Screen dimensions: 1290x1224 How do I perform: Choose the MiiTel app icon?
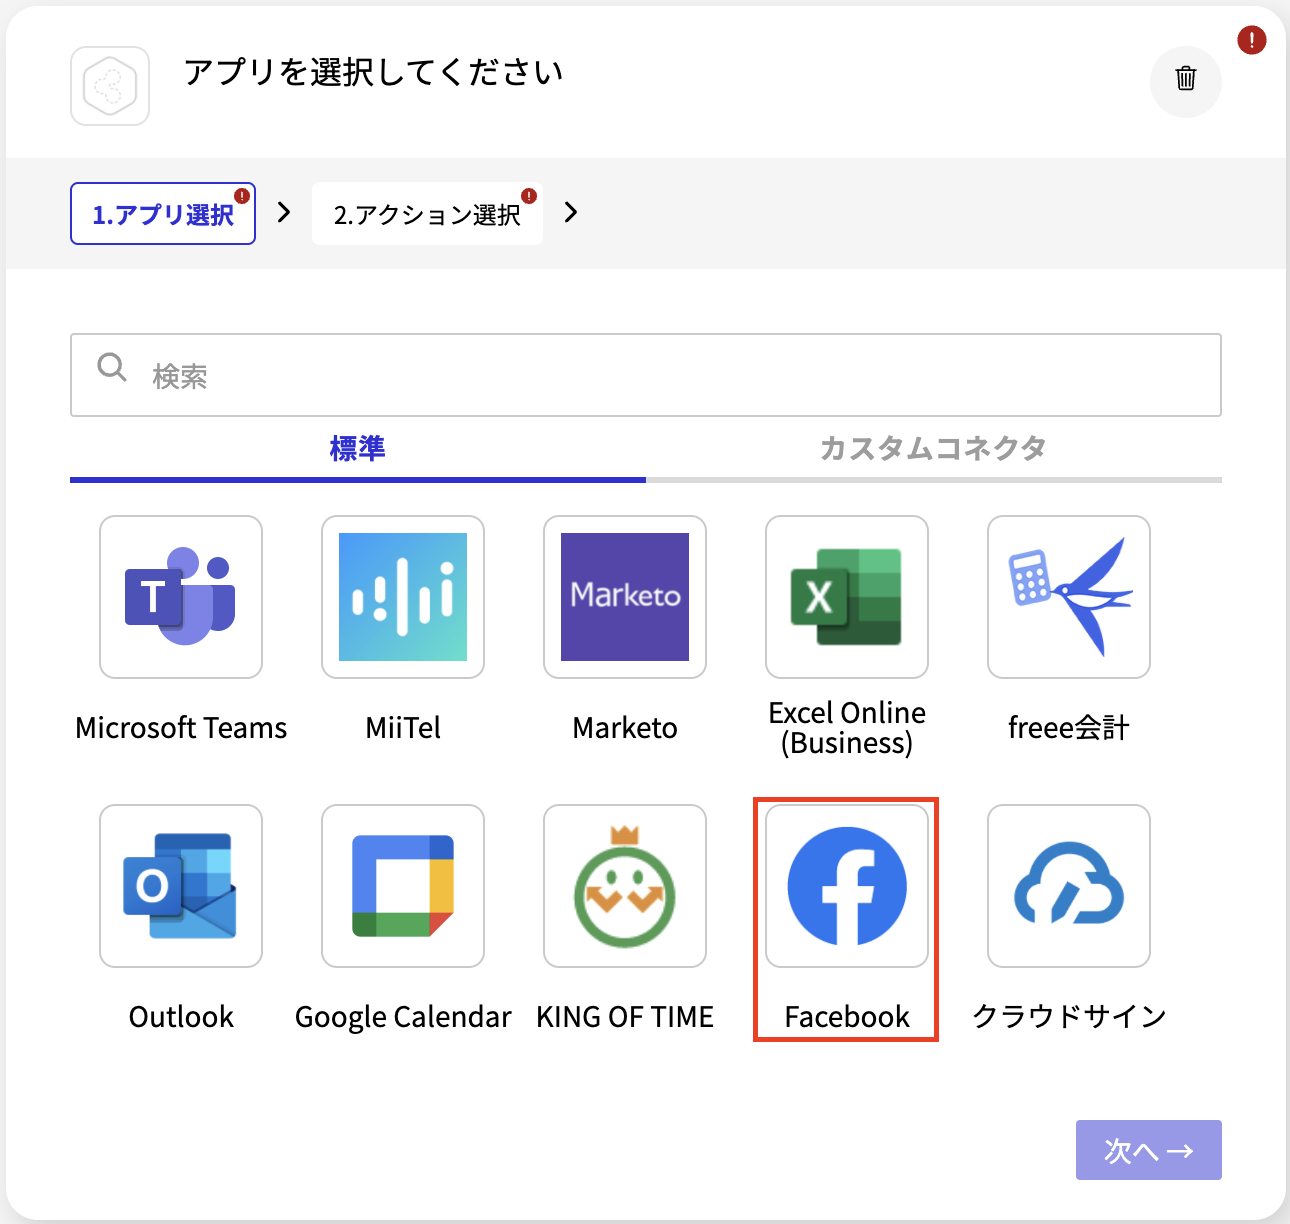pyautogui.click(x=403, y=597)
